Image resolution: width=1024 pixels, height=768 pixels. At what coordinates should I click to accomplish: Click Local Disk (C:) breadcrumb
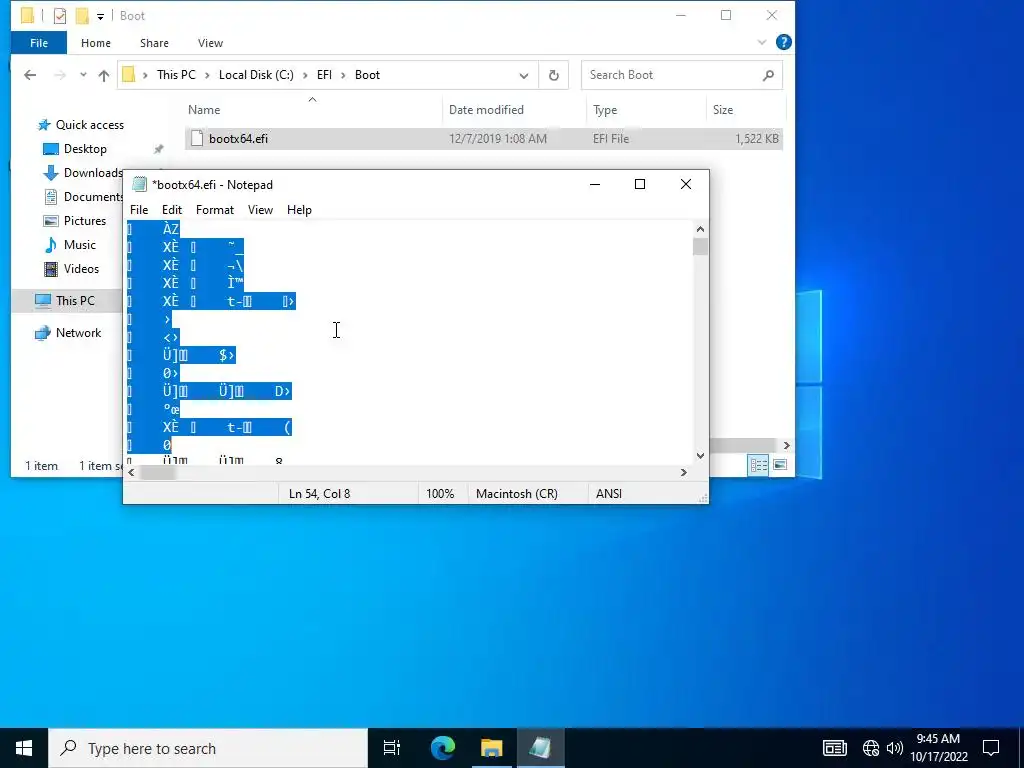point(256,75)
